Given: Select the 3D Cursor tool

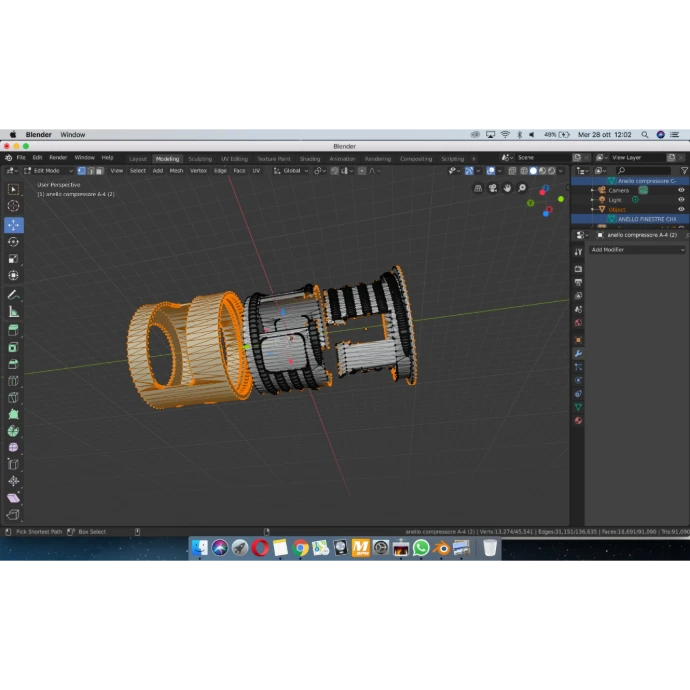Looking at the screenshot, I should coord(13,206).
